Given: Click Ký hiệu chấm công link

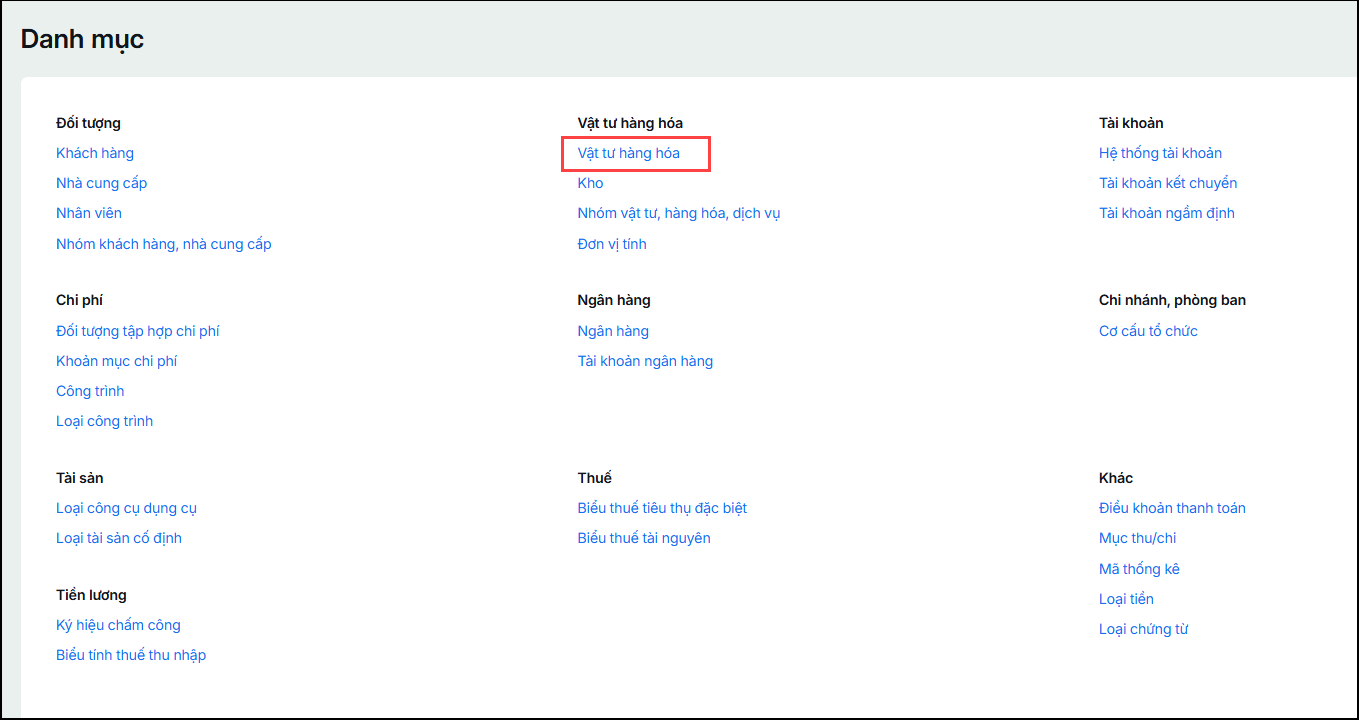Looking at the screenshot, I should click(x=118, y=625).
